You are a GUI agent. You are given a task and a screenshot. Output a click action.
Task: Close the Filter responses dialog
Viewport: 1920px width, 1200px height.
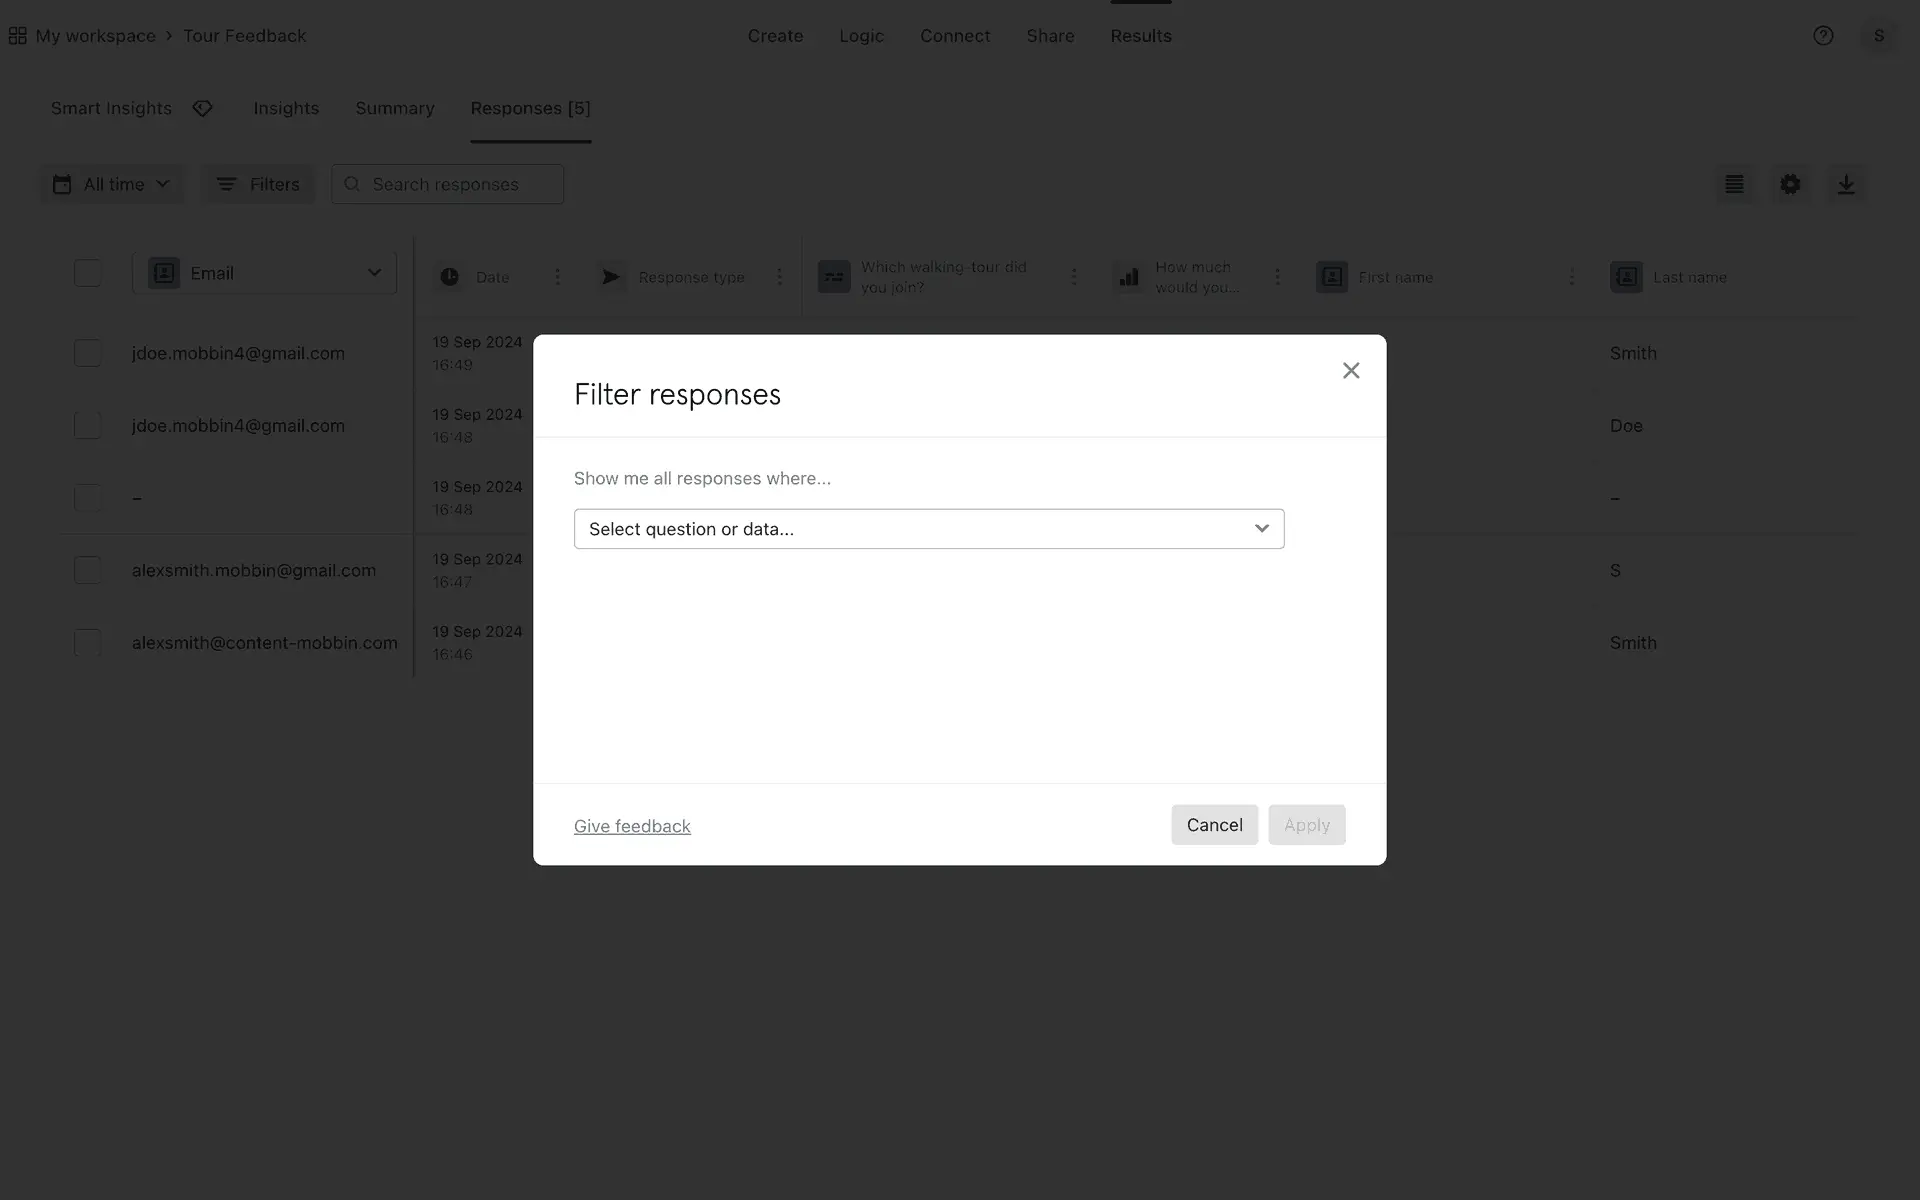click(x=1351, y=371)
